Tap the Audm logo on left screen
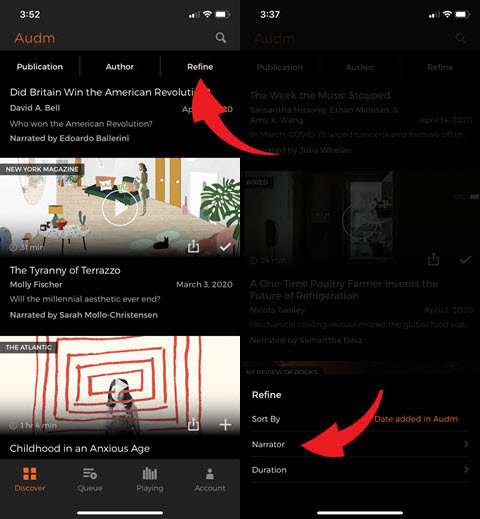This screenshot has height=519, width=480. click(x=35, y=38)
